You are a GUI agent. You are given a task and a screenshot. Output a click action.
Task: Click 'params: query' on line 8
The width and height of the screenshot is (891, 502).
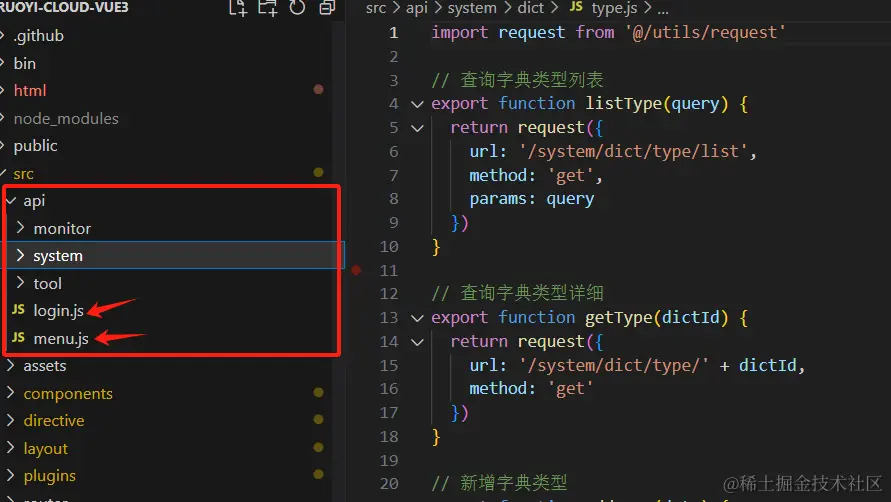pyautogui.click(x=531, y=199)
